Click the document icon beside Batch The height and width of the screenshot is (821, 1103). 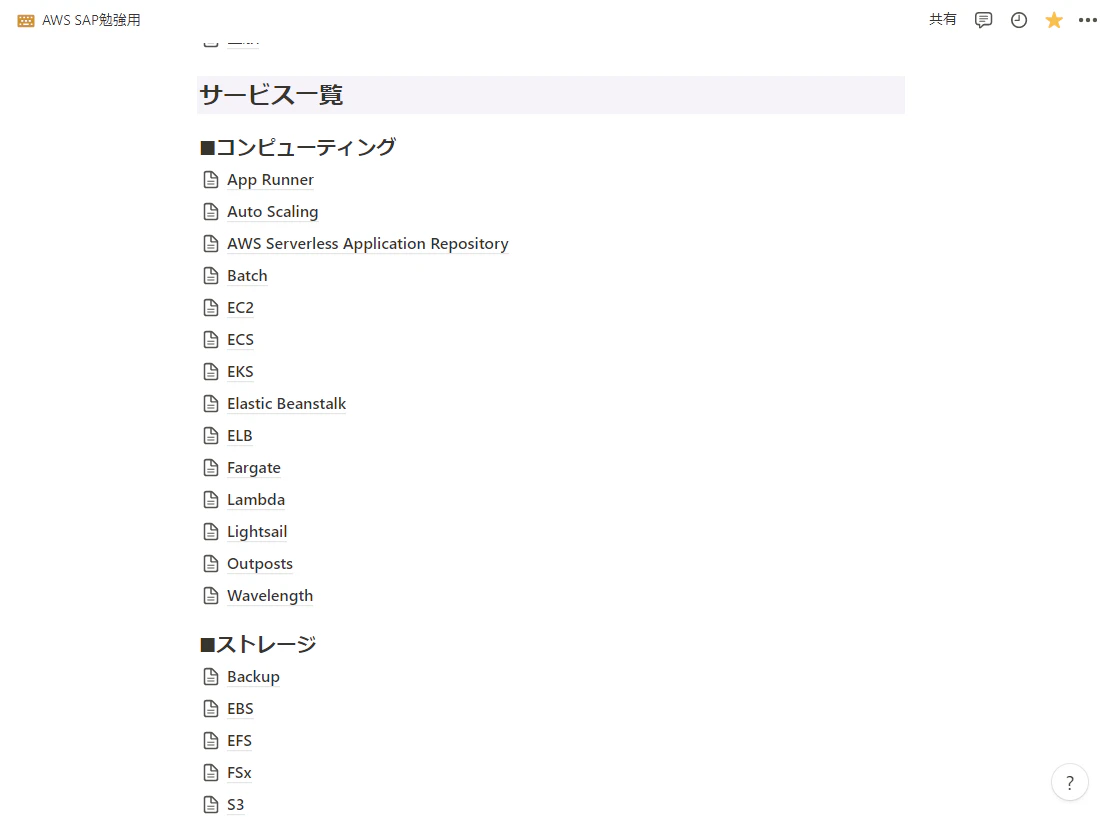[211, 276]
